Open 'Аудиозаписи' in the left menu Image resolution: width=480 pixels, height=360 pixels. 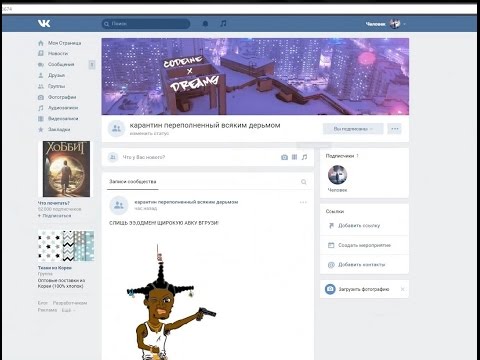pyautogui.click(x=63, y=108)
